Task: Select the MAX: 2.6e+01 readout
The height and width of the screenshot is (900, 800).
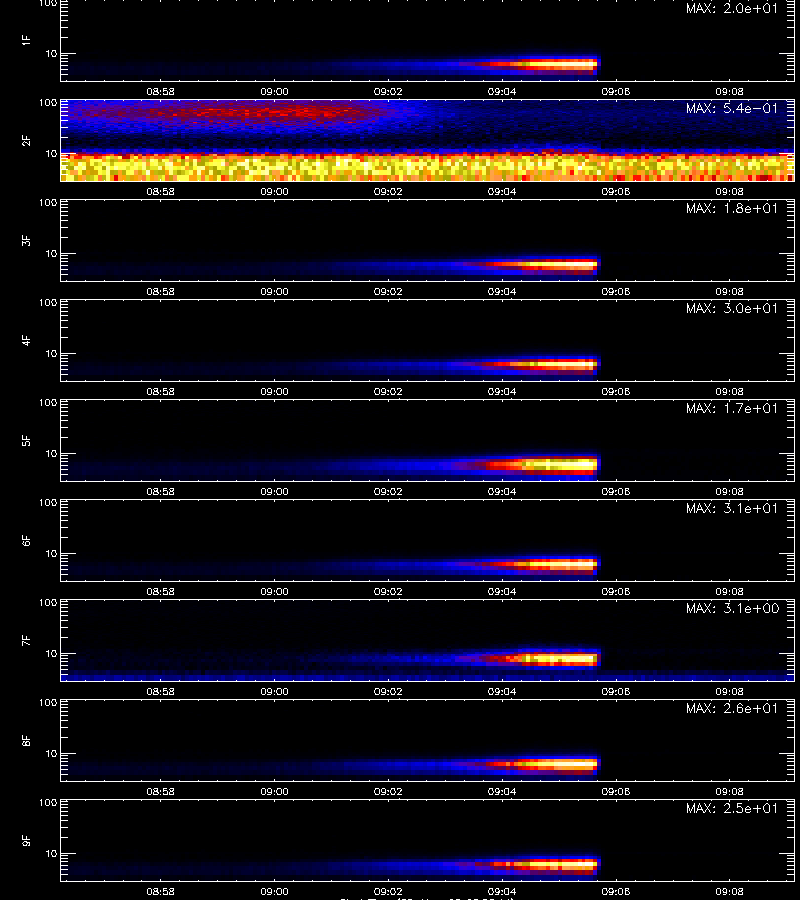Action: [x=732, y=708]
